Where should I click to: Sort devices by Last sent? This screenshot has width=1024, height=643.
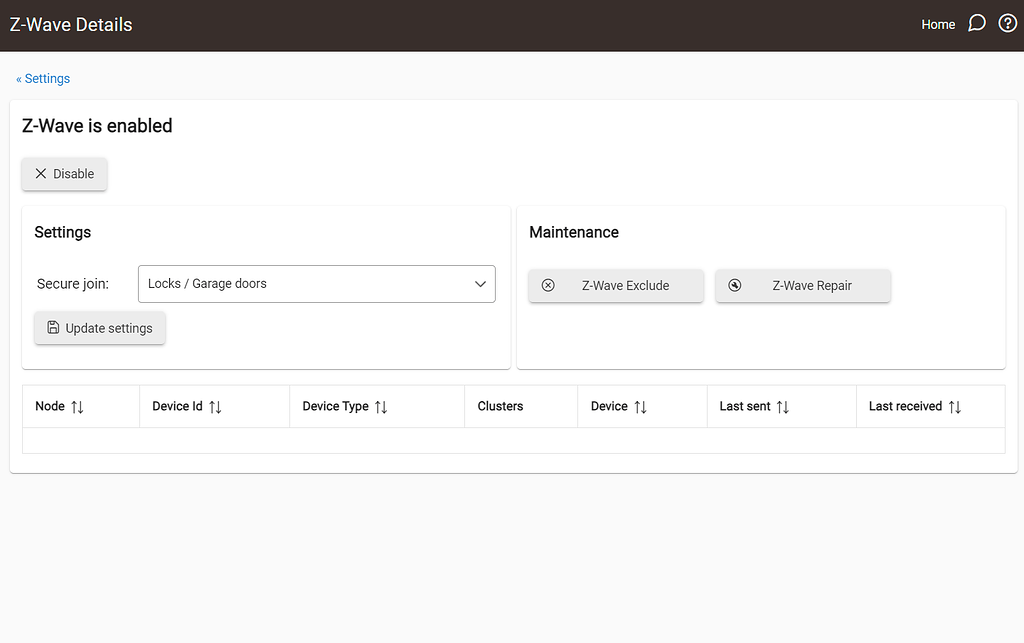pyautogui.click(x=786, y=406)
